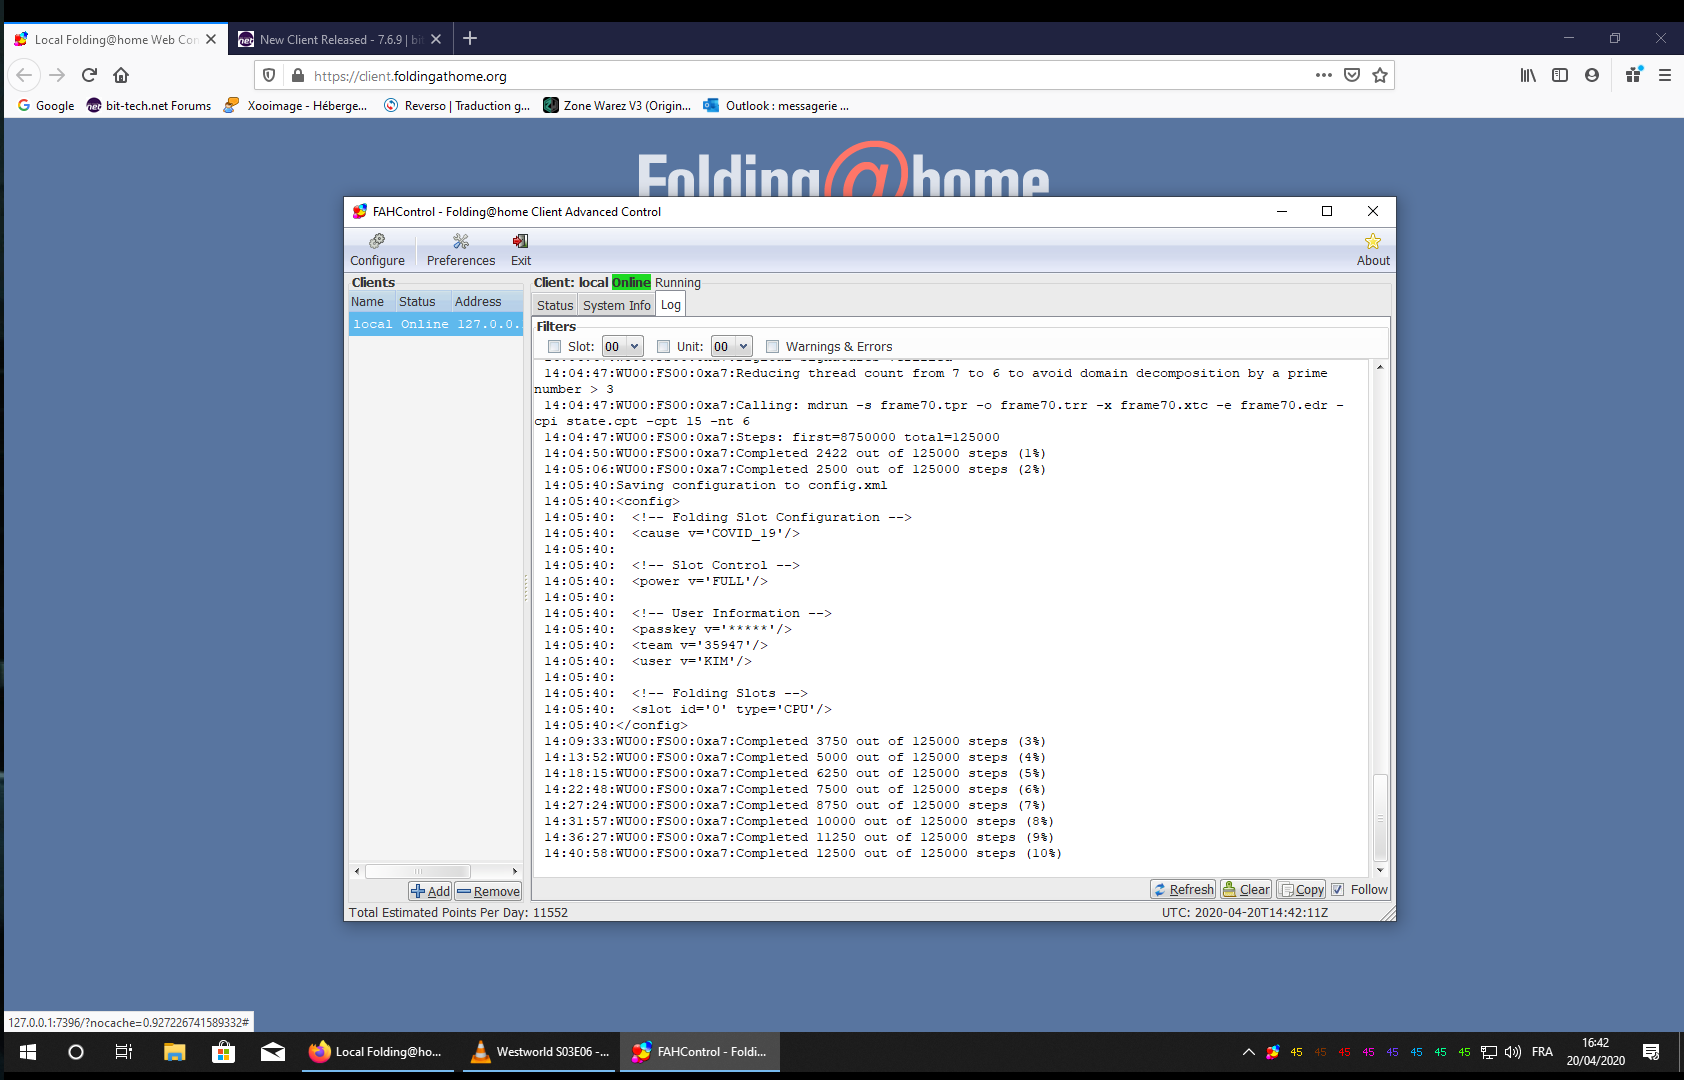
Task: Open Outlook messagerie bookmark
Action: click(x=776, y=106)
